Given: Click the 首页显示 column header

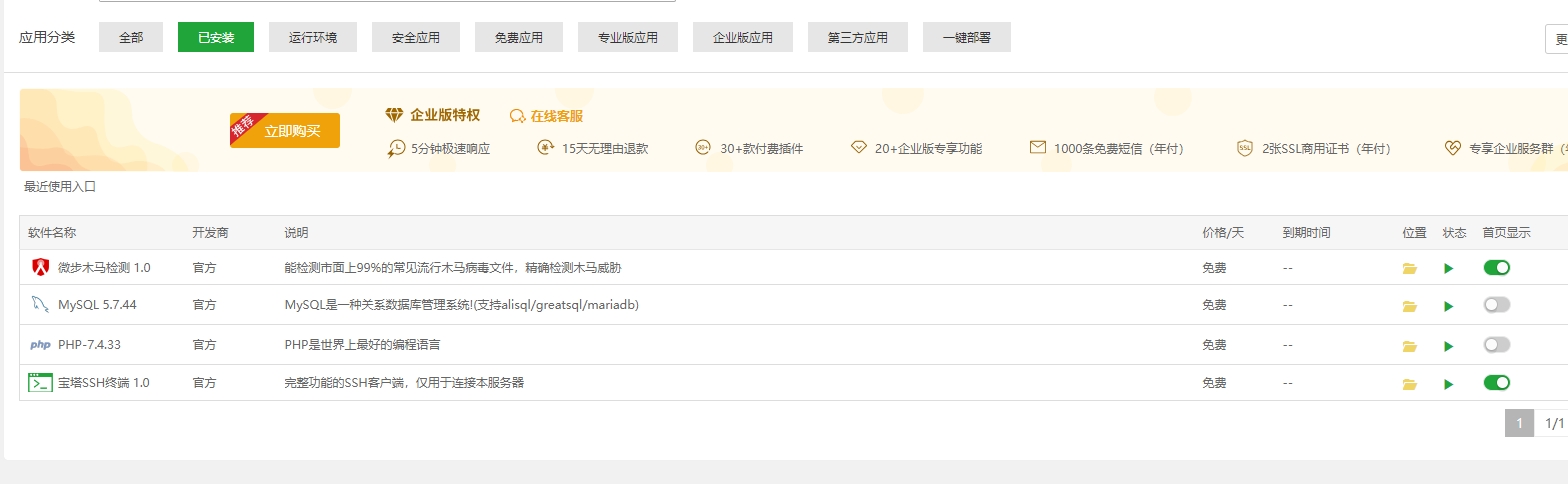Looking at the screenshot, I should click(1507, 233).
